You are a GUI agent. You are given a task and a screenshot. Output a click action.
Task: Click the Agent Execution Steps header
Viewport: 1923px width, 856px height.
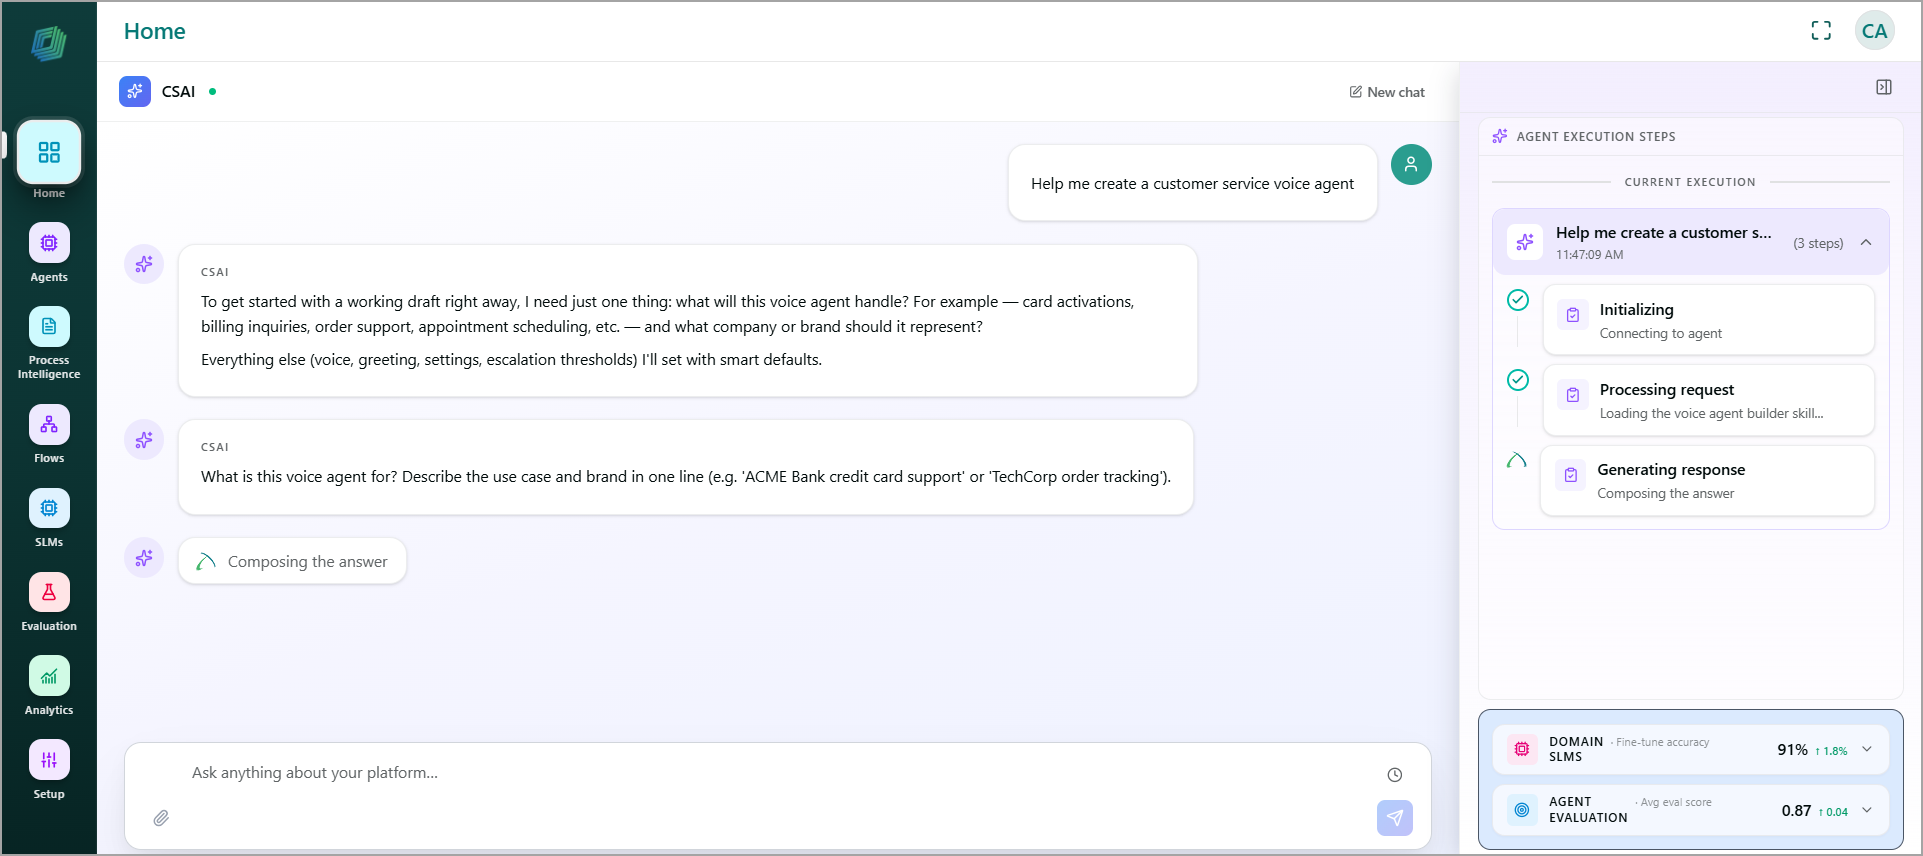1596,137
